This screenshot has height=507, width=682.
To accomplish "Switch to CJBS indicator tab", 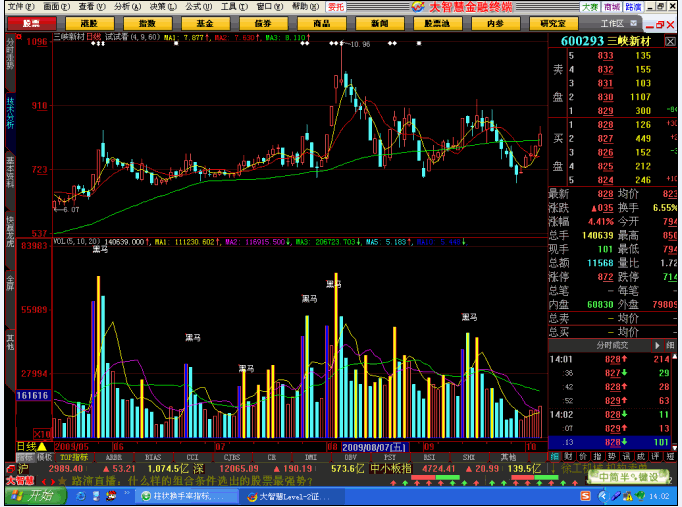I will tap(232, 457).
